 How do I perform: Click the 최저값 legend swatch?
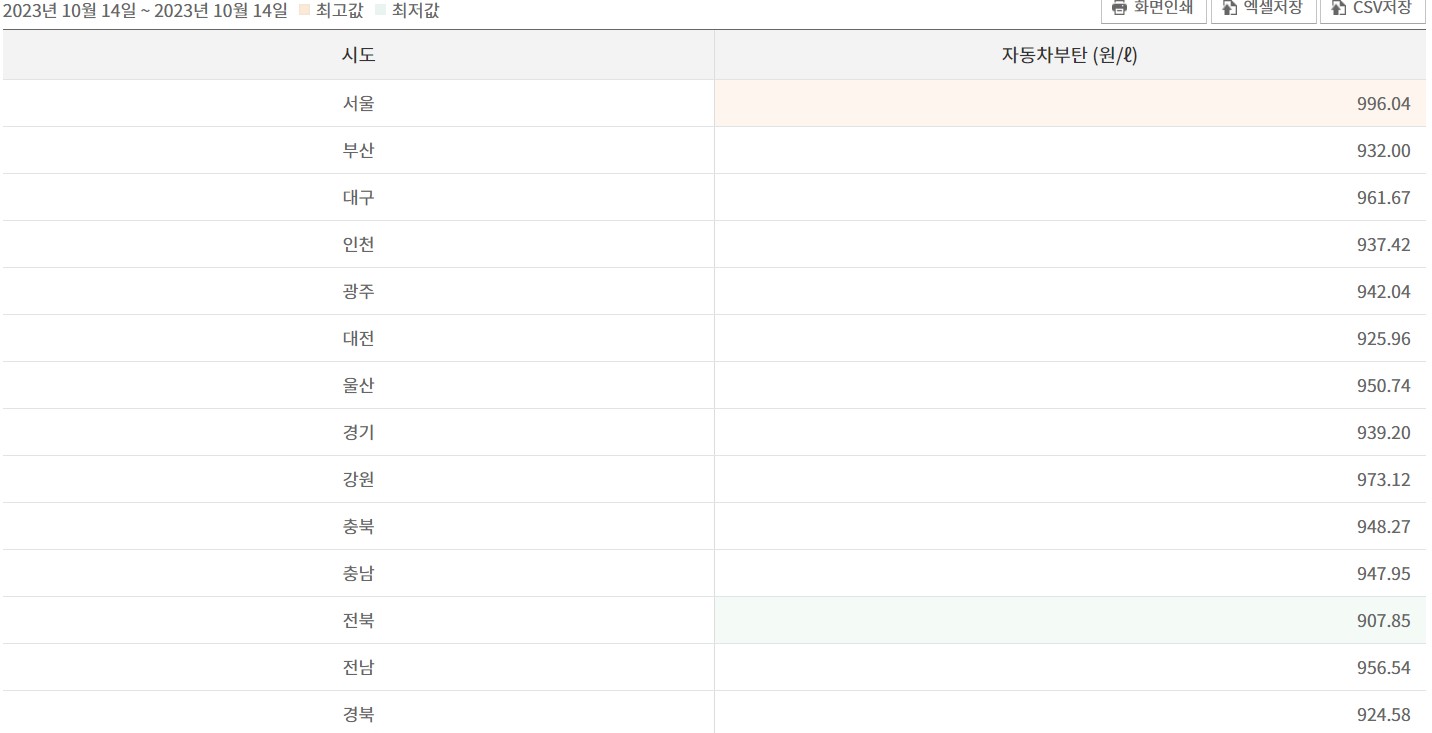point(381,11)
